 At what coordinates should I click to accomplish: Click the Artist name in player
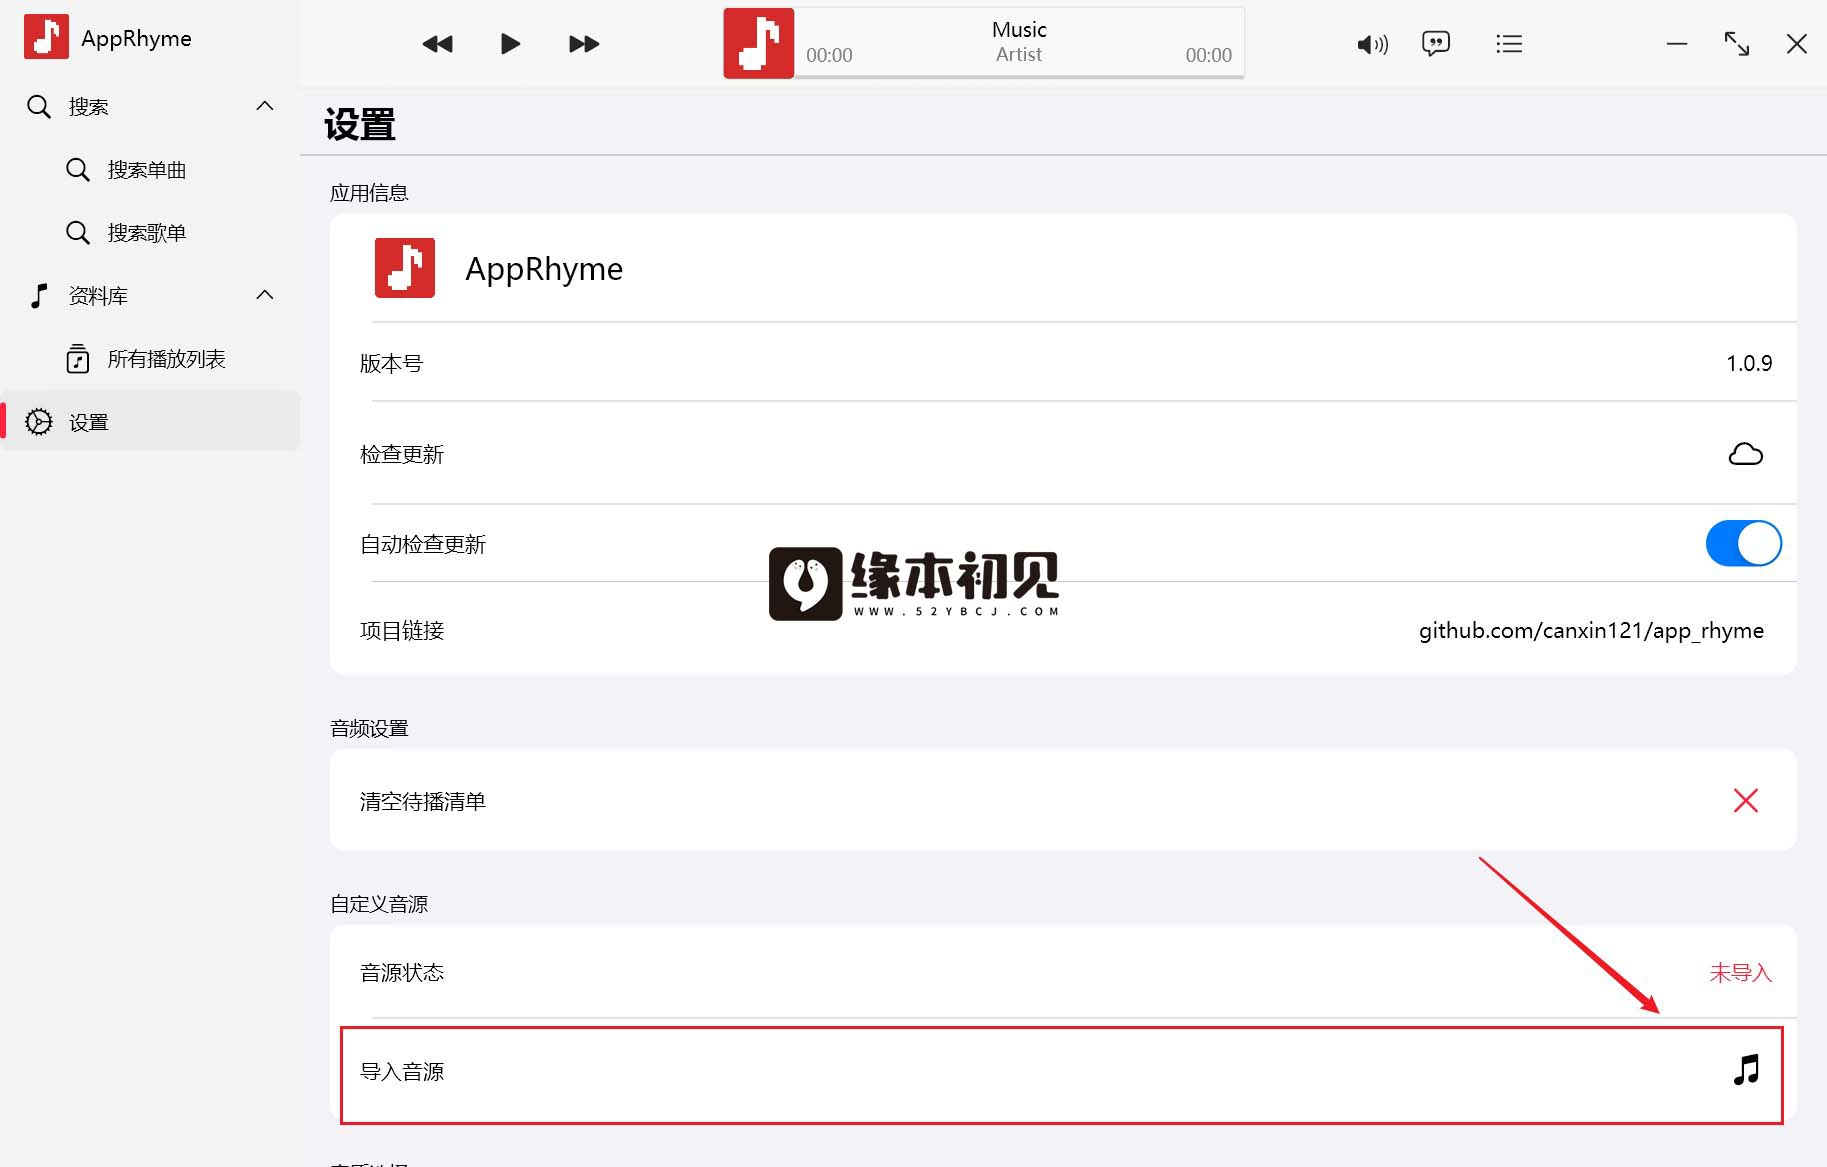1019,55
